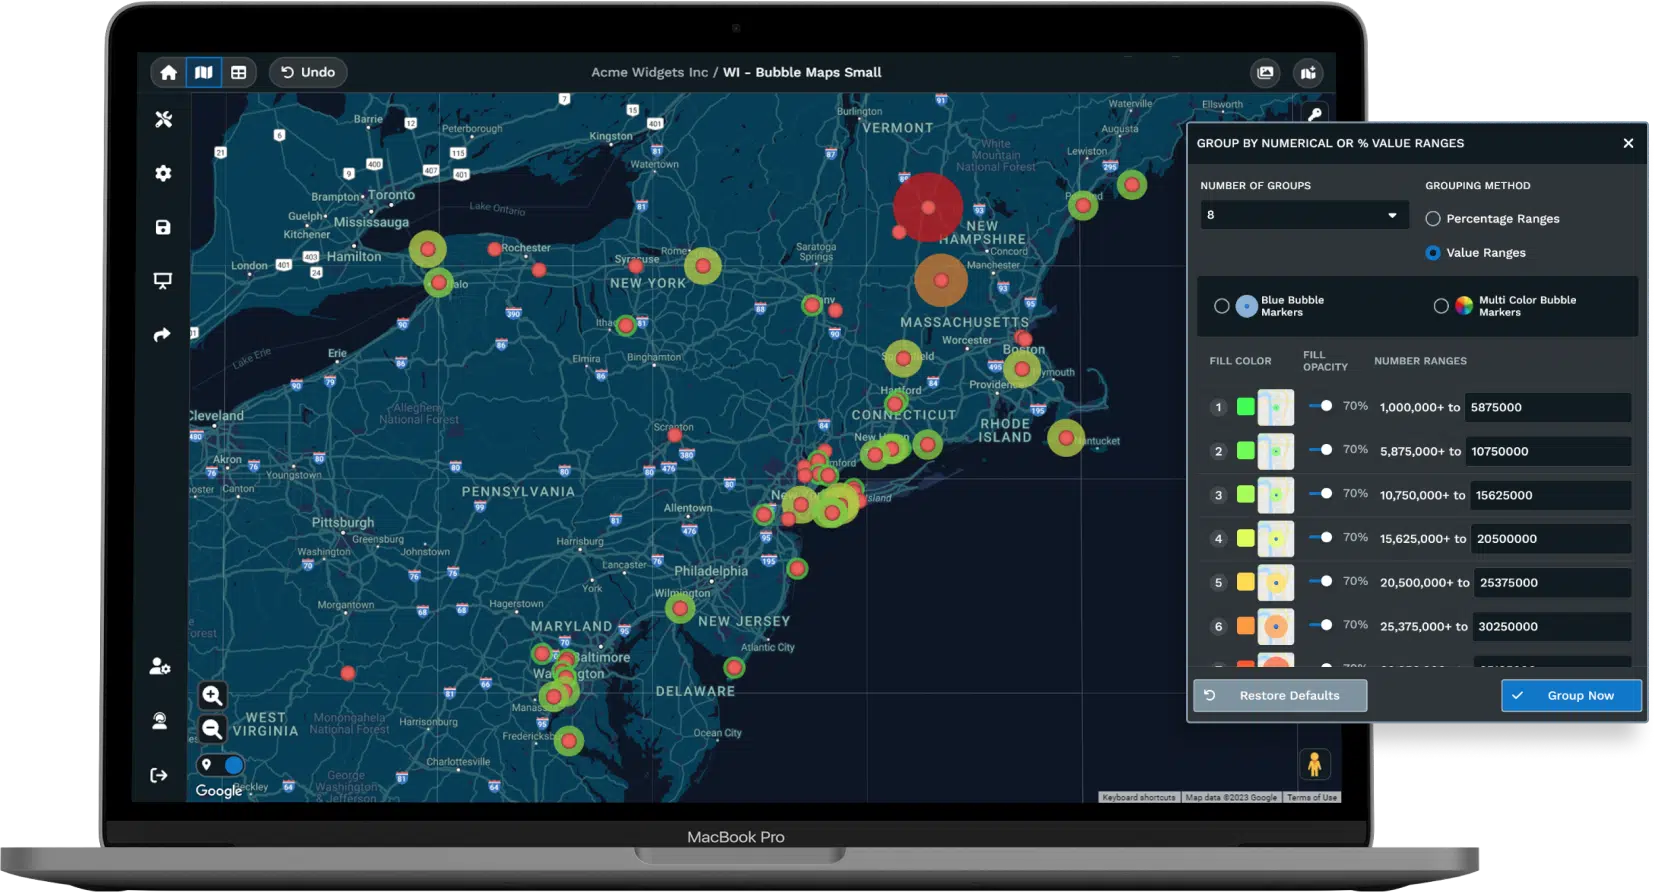Viewport: 1657px width, 892px height.
Task: Click the save disk icon
Action: coord(163,227)
